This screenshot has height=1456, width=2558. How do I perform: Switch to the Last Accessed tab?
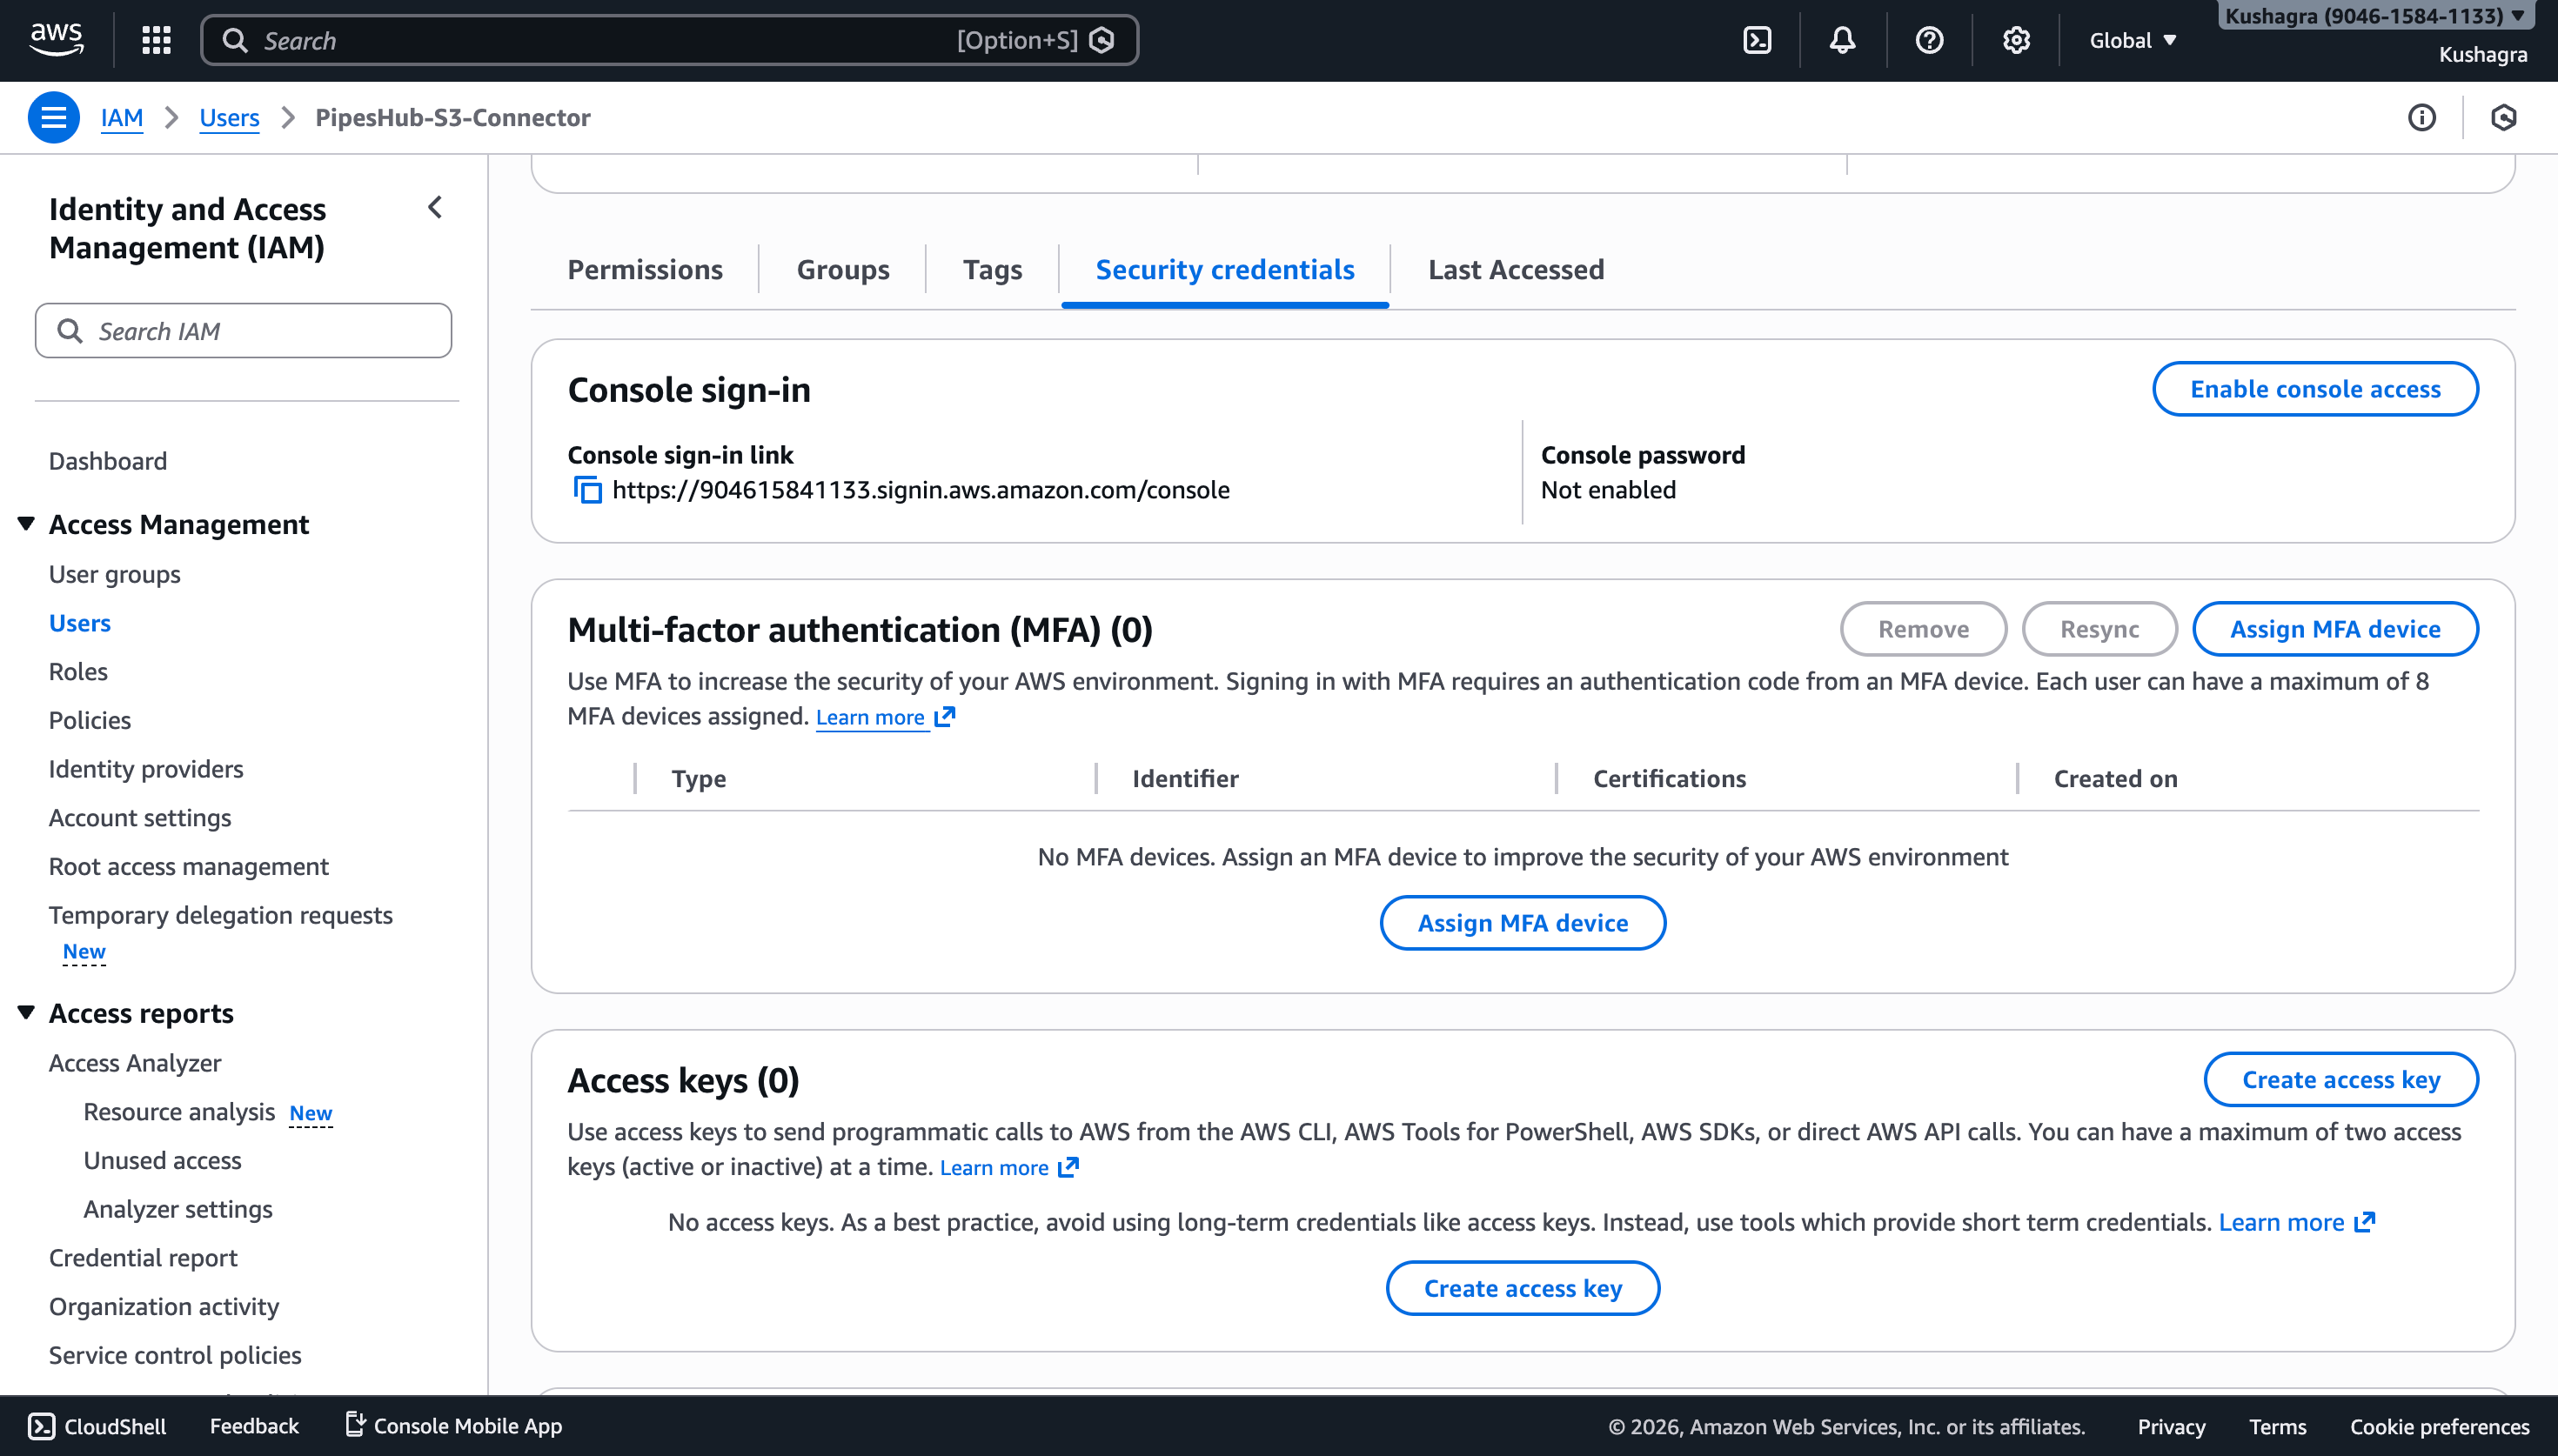pos(1516,270)
